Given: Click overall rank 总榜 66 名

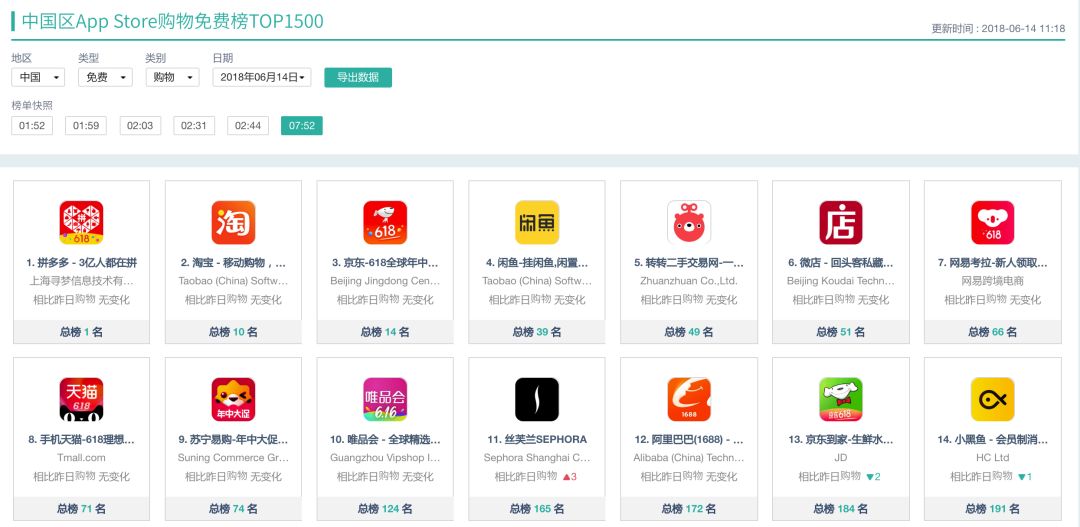Looking at the screenshot, I should coord(993,332).
